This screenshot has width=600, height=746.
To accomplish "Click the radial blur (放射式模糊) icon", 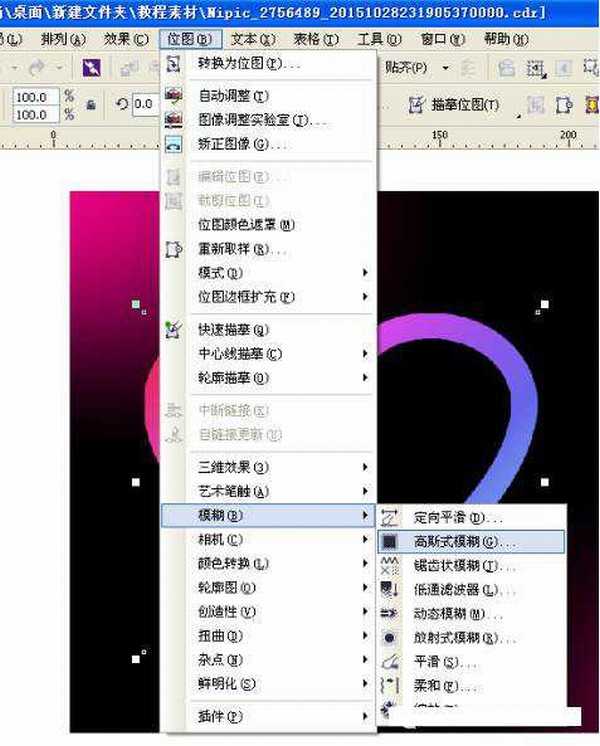I will click(x=390, y=638).
